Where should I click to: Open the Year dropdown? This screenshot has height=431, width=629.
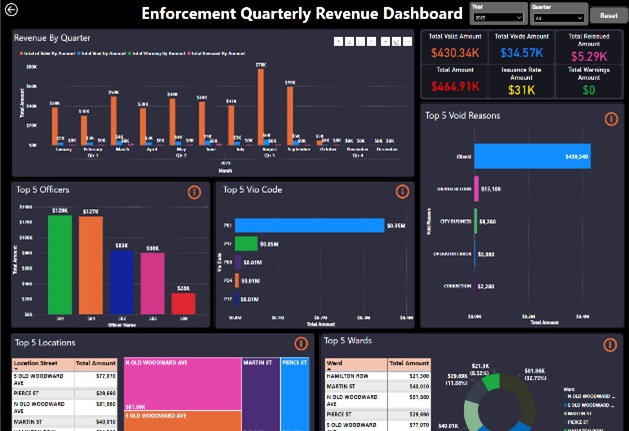pyautogui.click(x=498, y=17)
